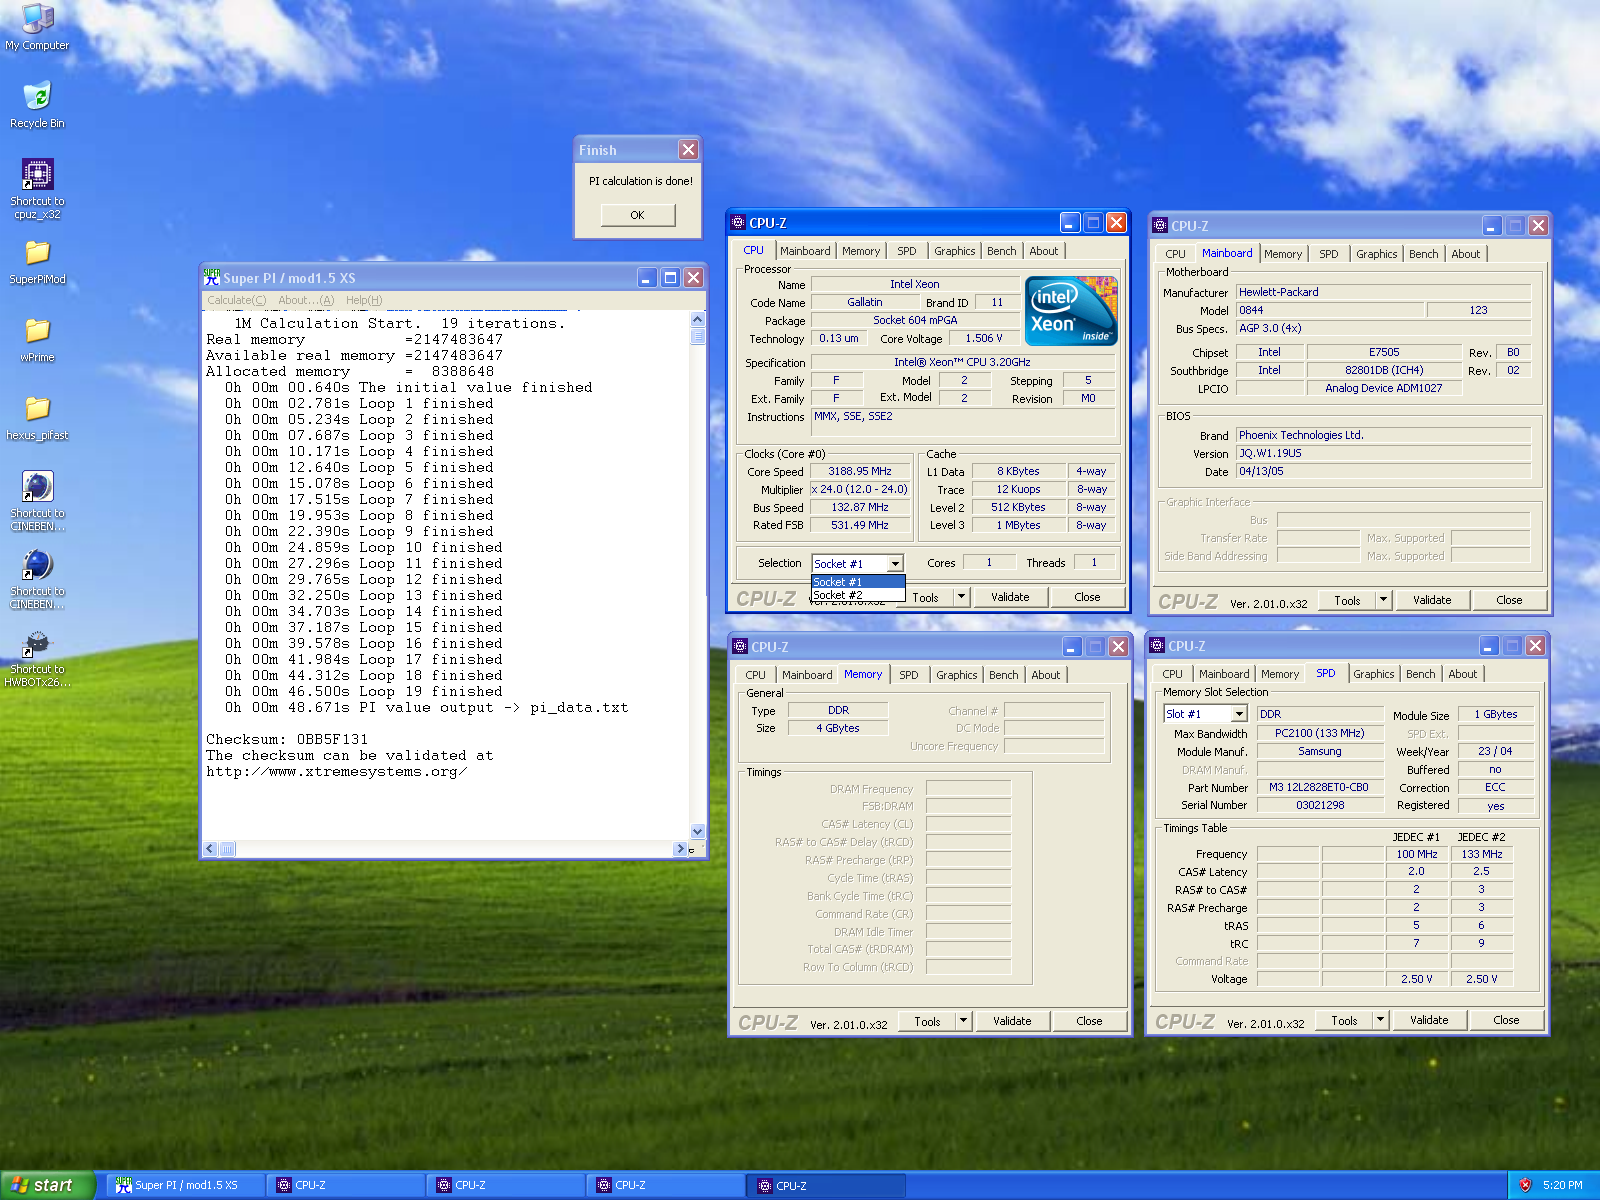This screenshot has height=1200, width=1600.
Task: Click the CPU-Z CPU window title icon
Action: tap(738, 222)
